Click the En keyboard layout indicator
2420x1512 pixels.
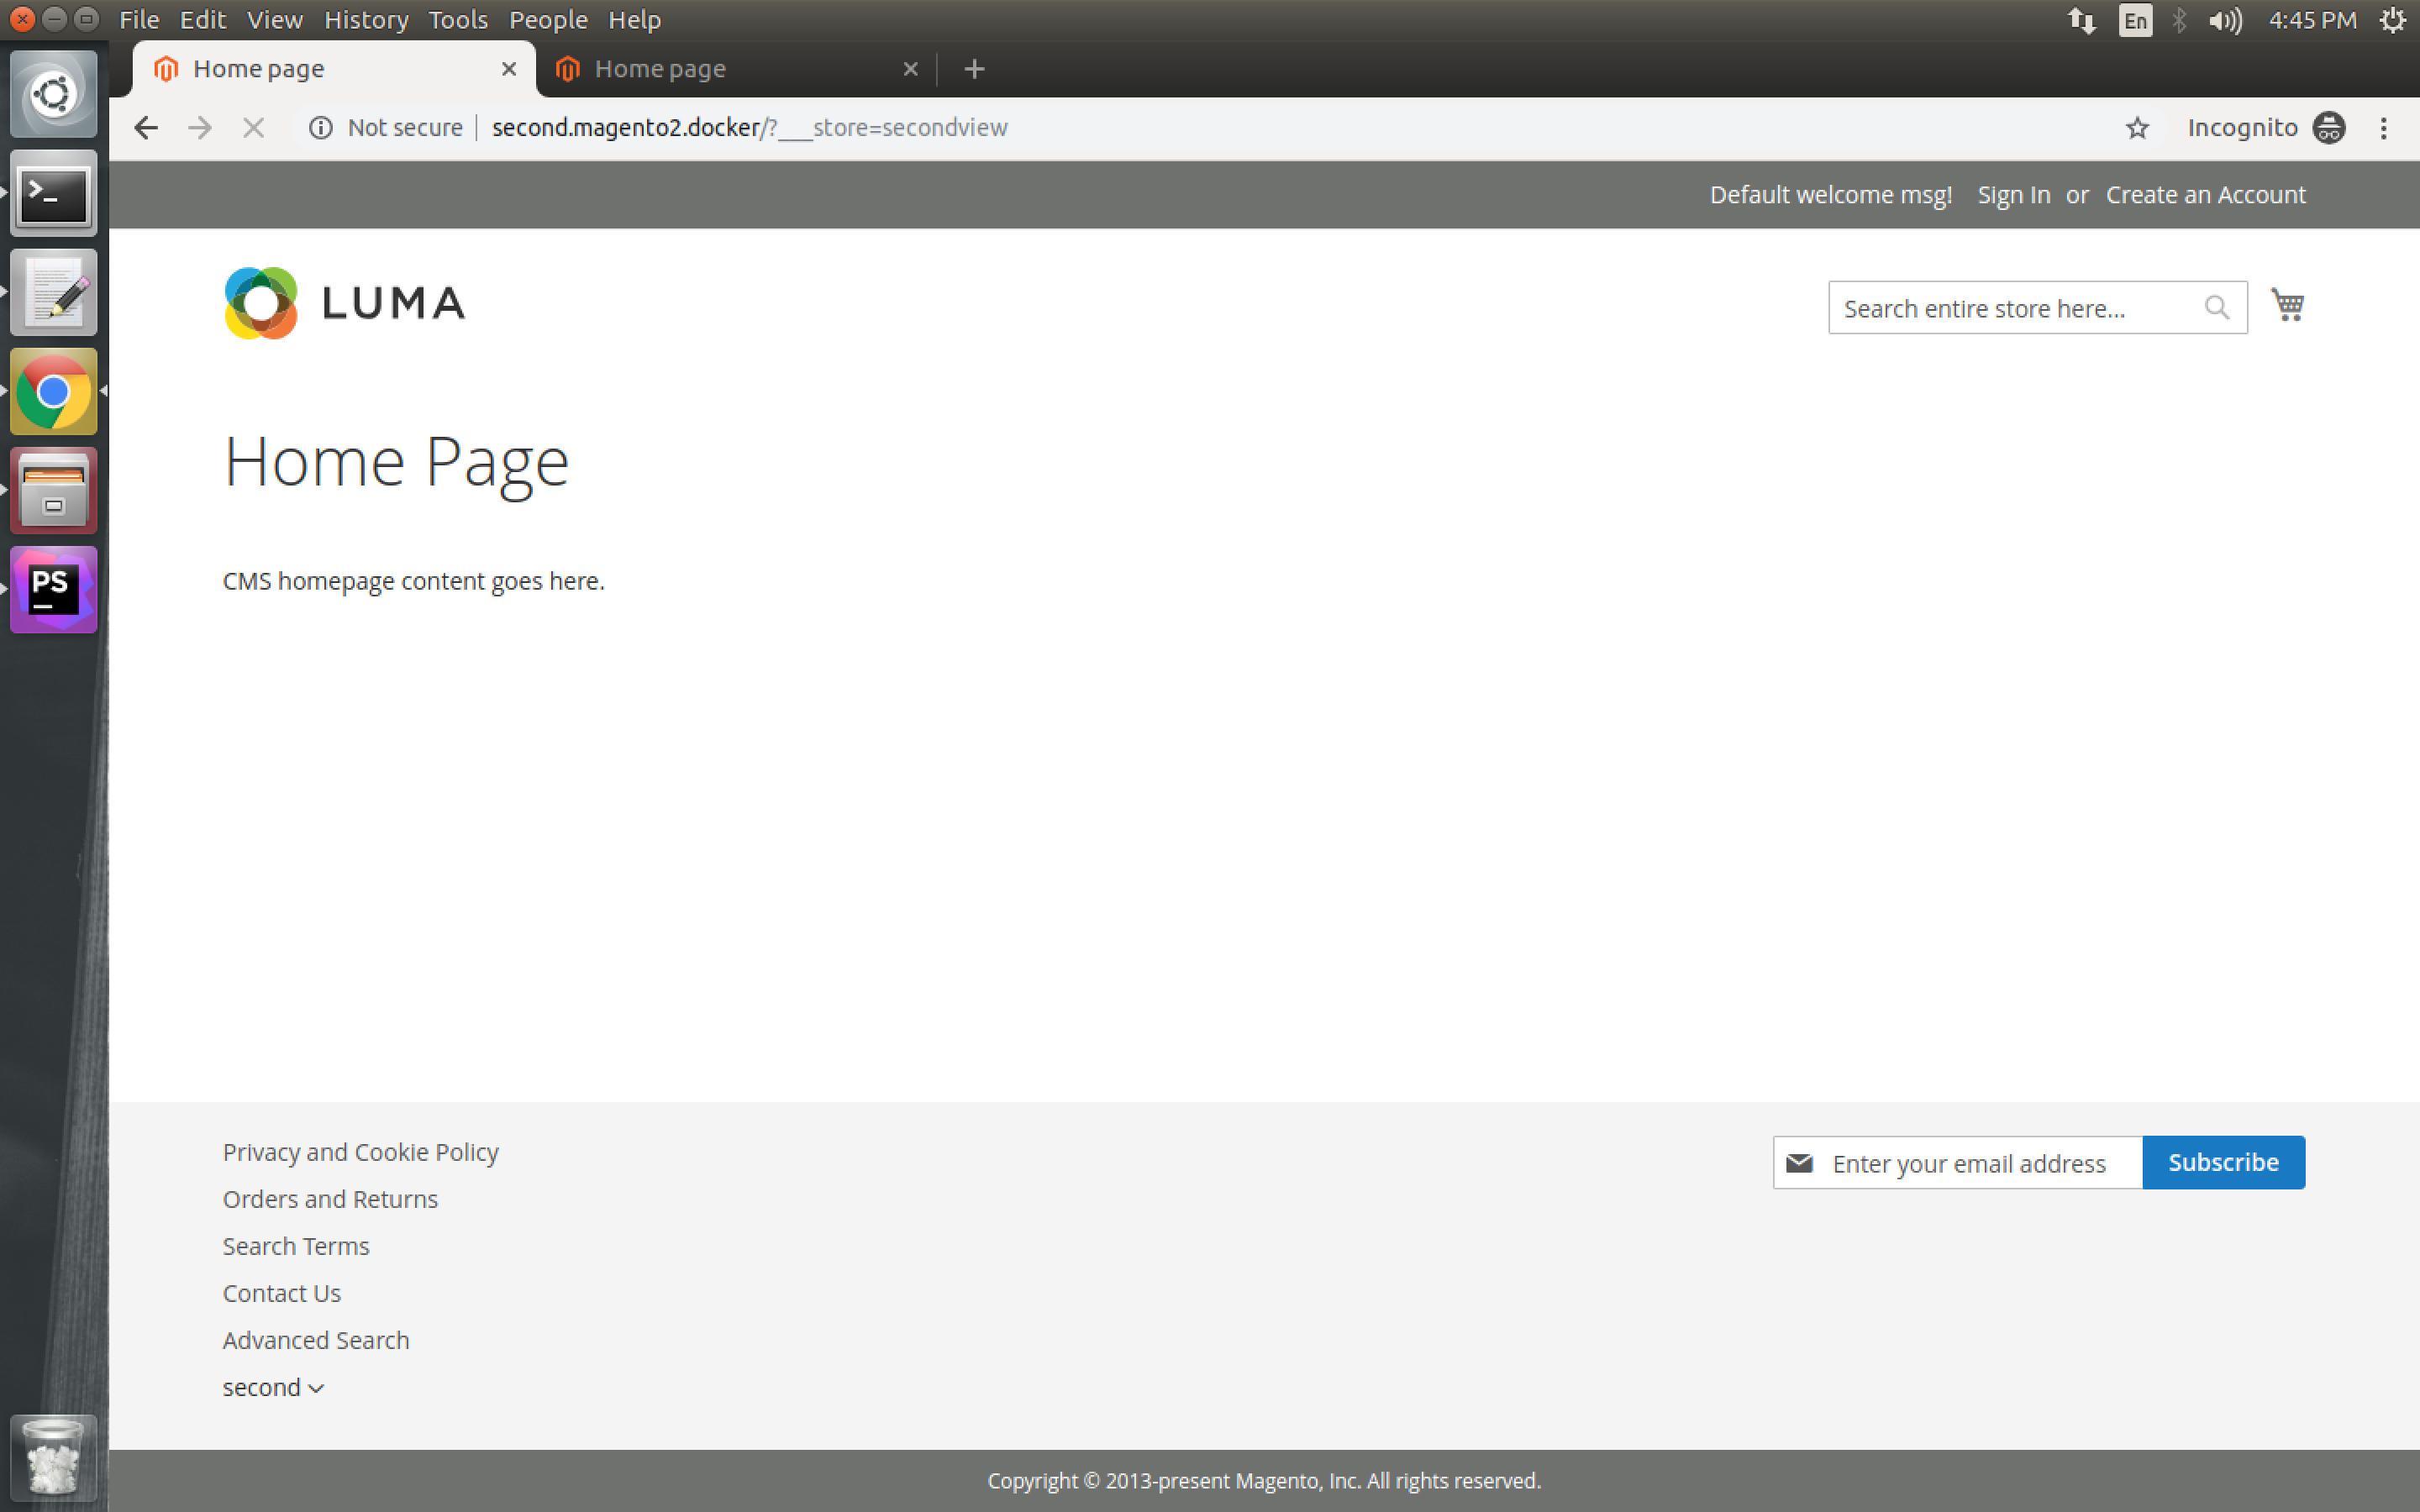point(2134,20)
